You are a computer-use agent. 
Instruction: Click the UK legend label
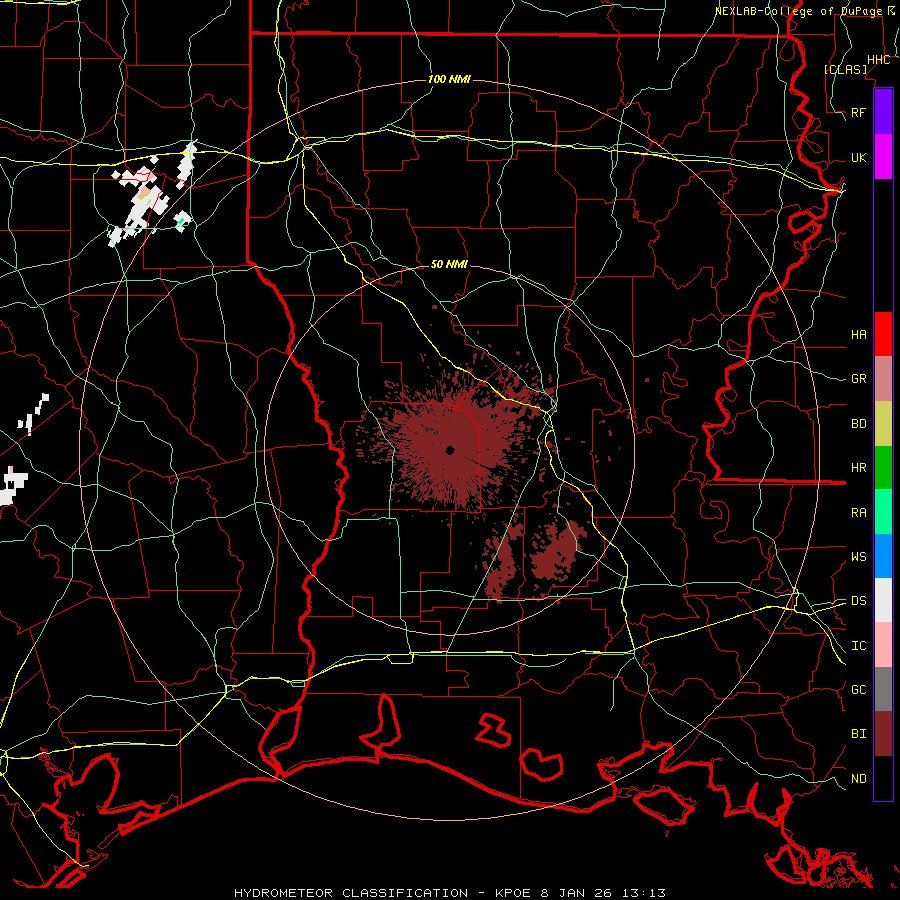click(858, 157)
